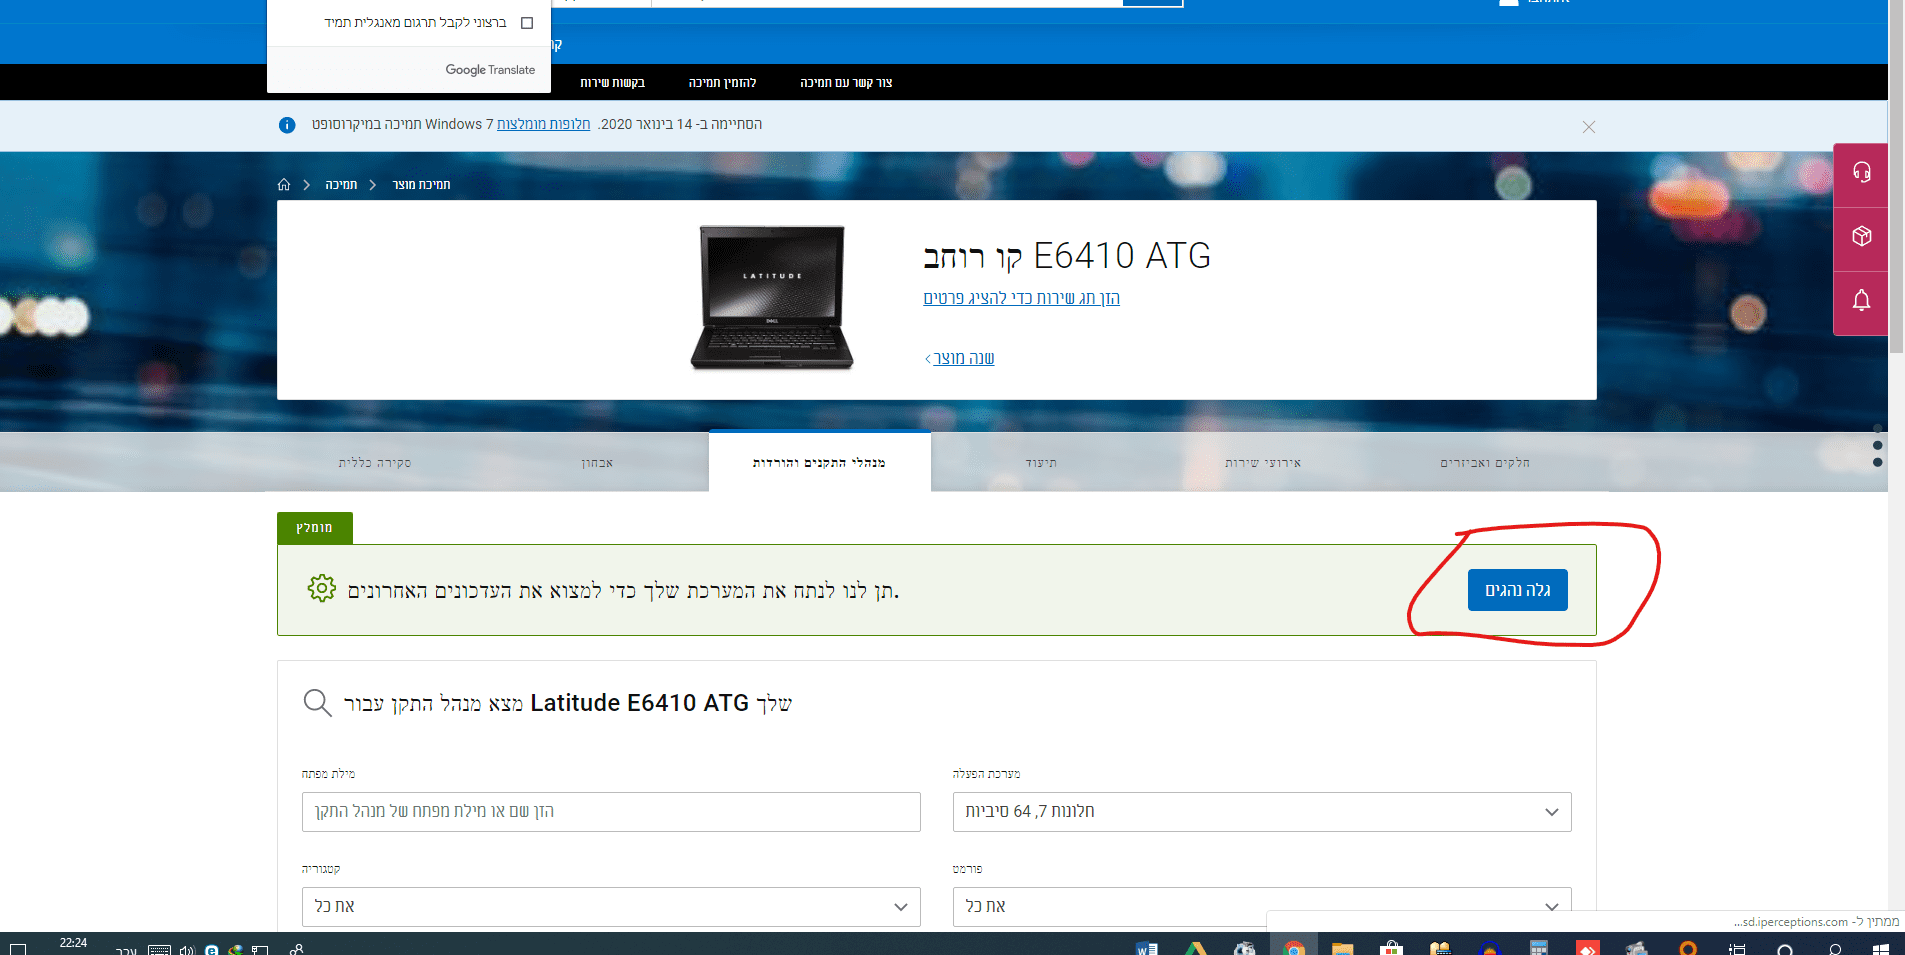Switch to the אבחון (diagnostics) tab
1905x955 pixels.
[597, 462]
